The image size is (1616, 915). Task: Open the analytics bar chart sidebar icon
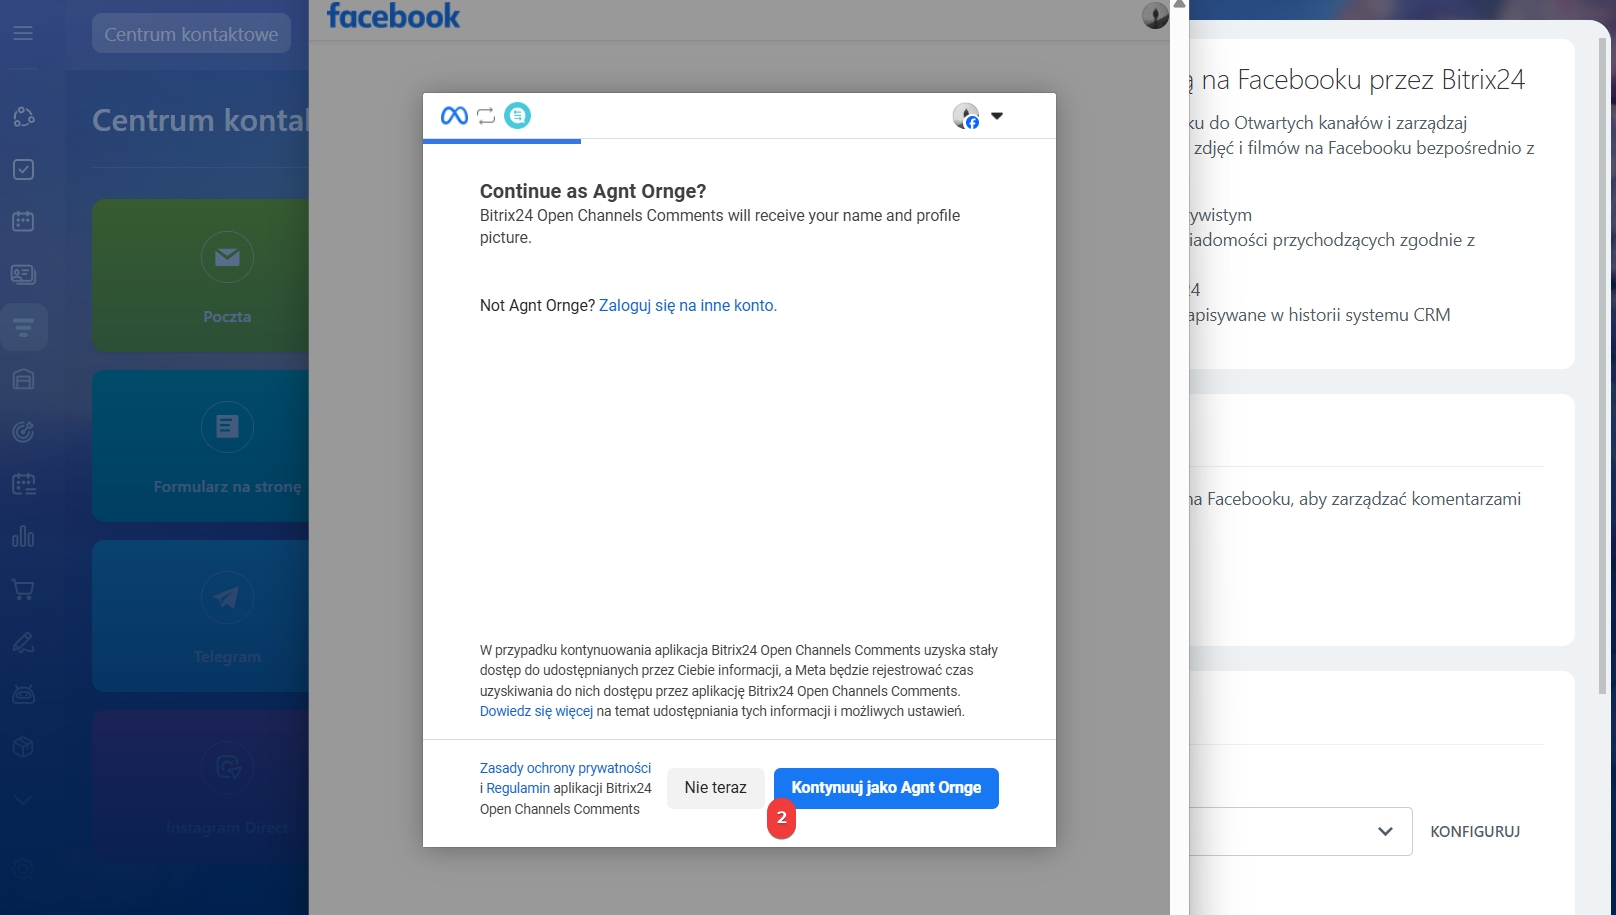coord(23,537)
